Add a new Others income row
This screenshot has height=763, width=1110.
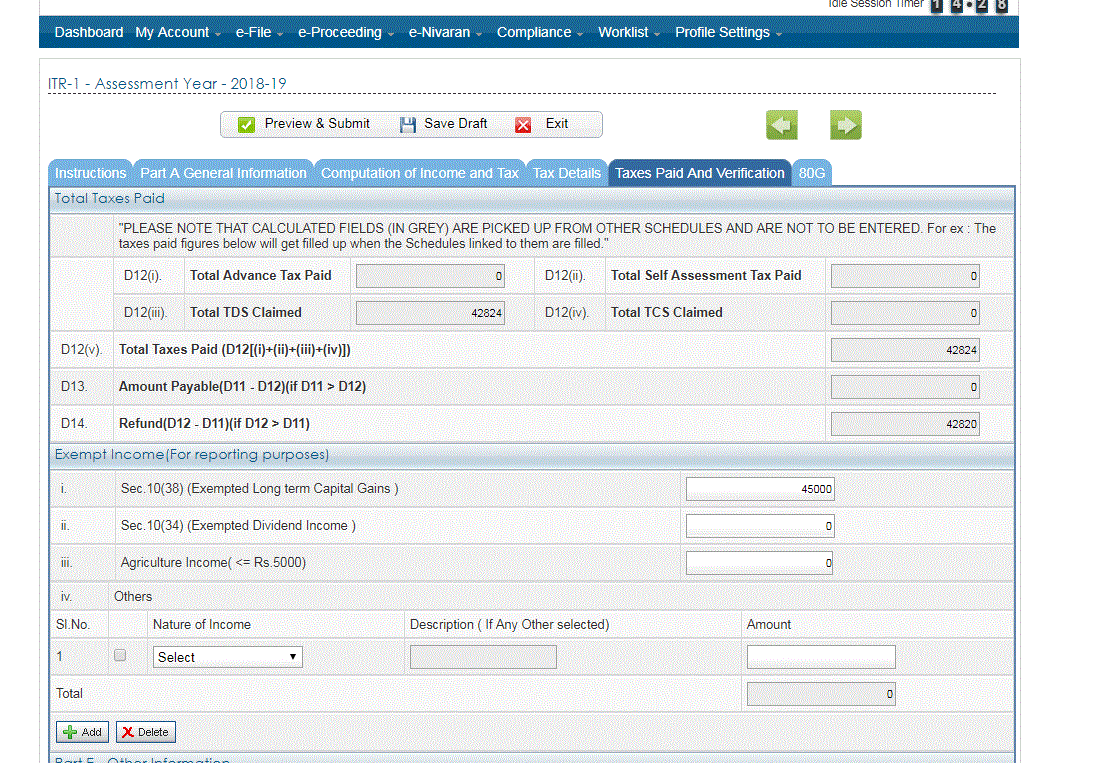(83, 732)
